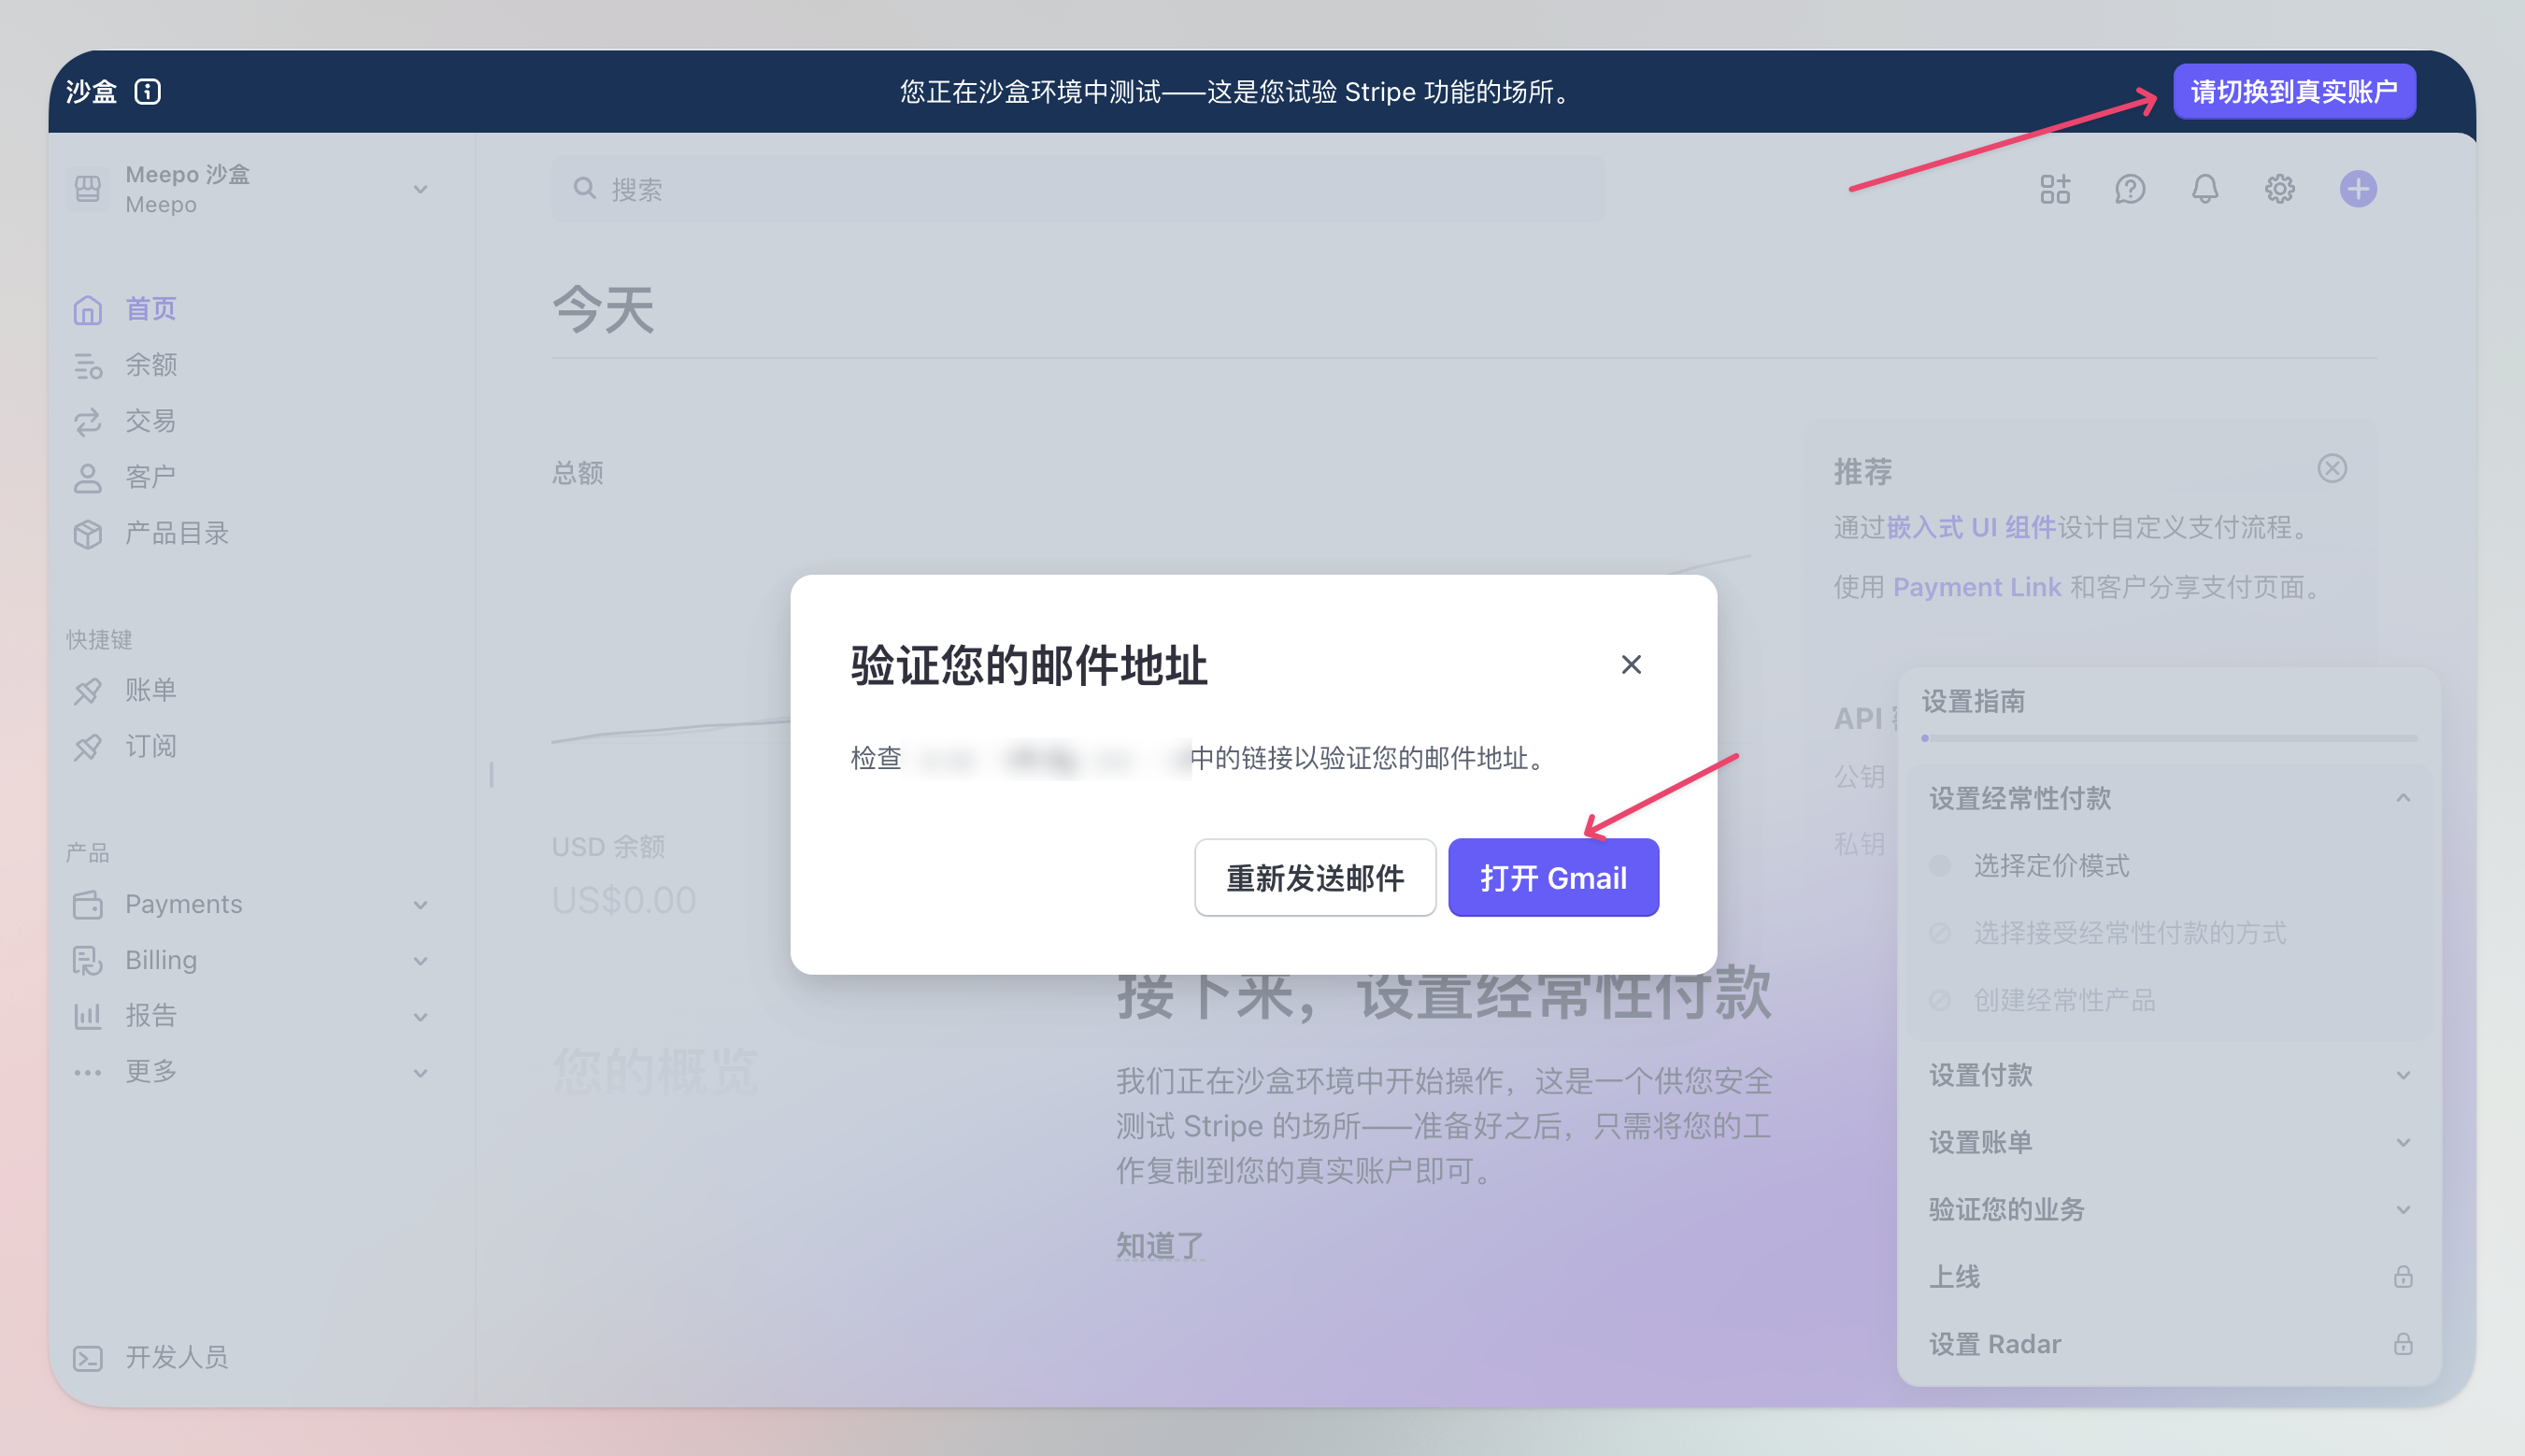
Task: Click the balances icon in sidebar
Action: point(88,366)
